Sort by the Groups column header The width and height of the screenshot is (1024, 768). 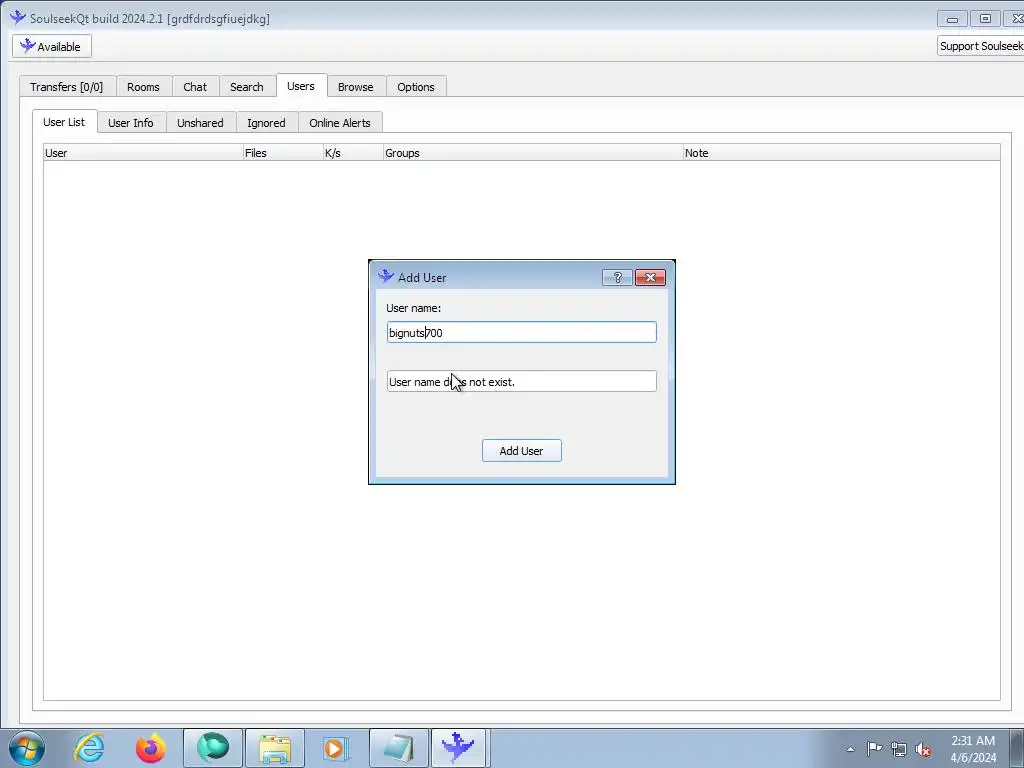tap(533, 153)
